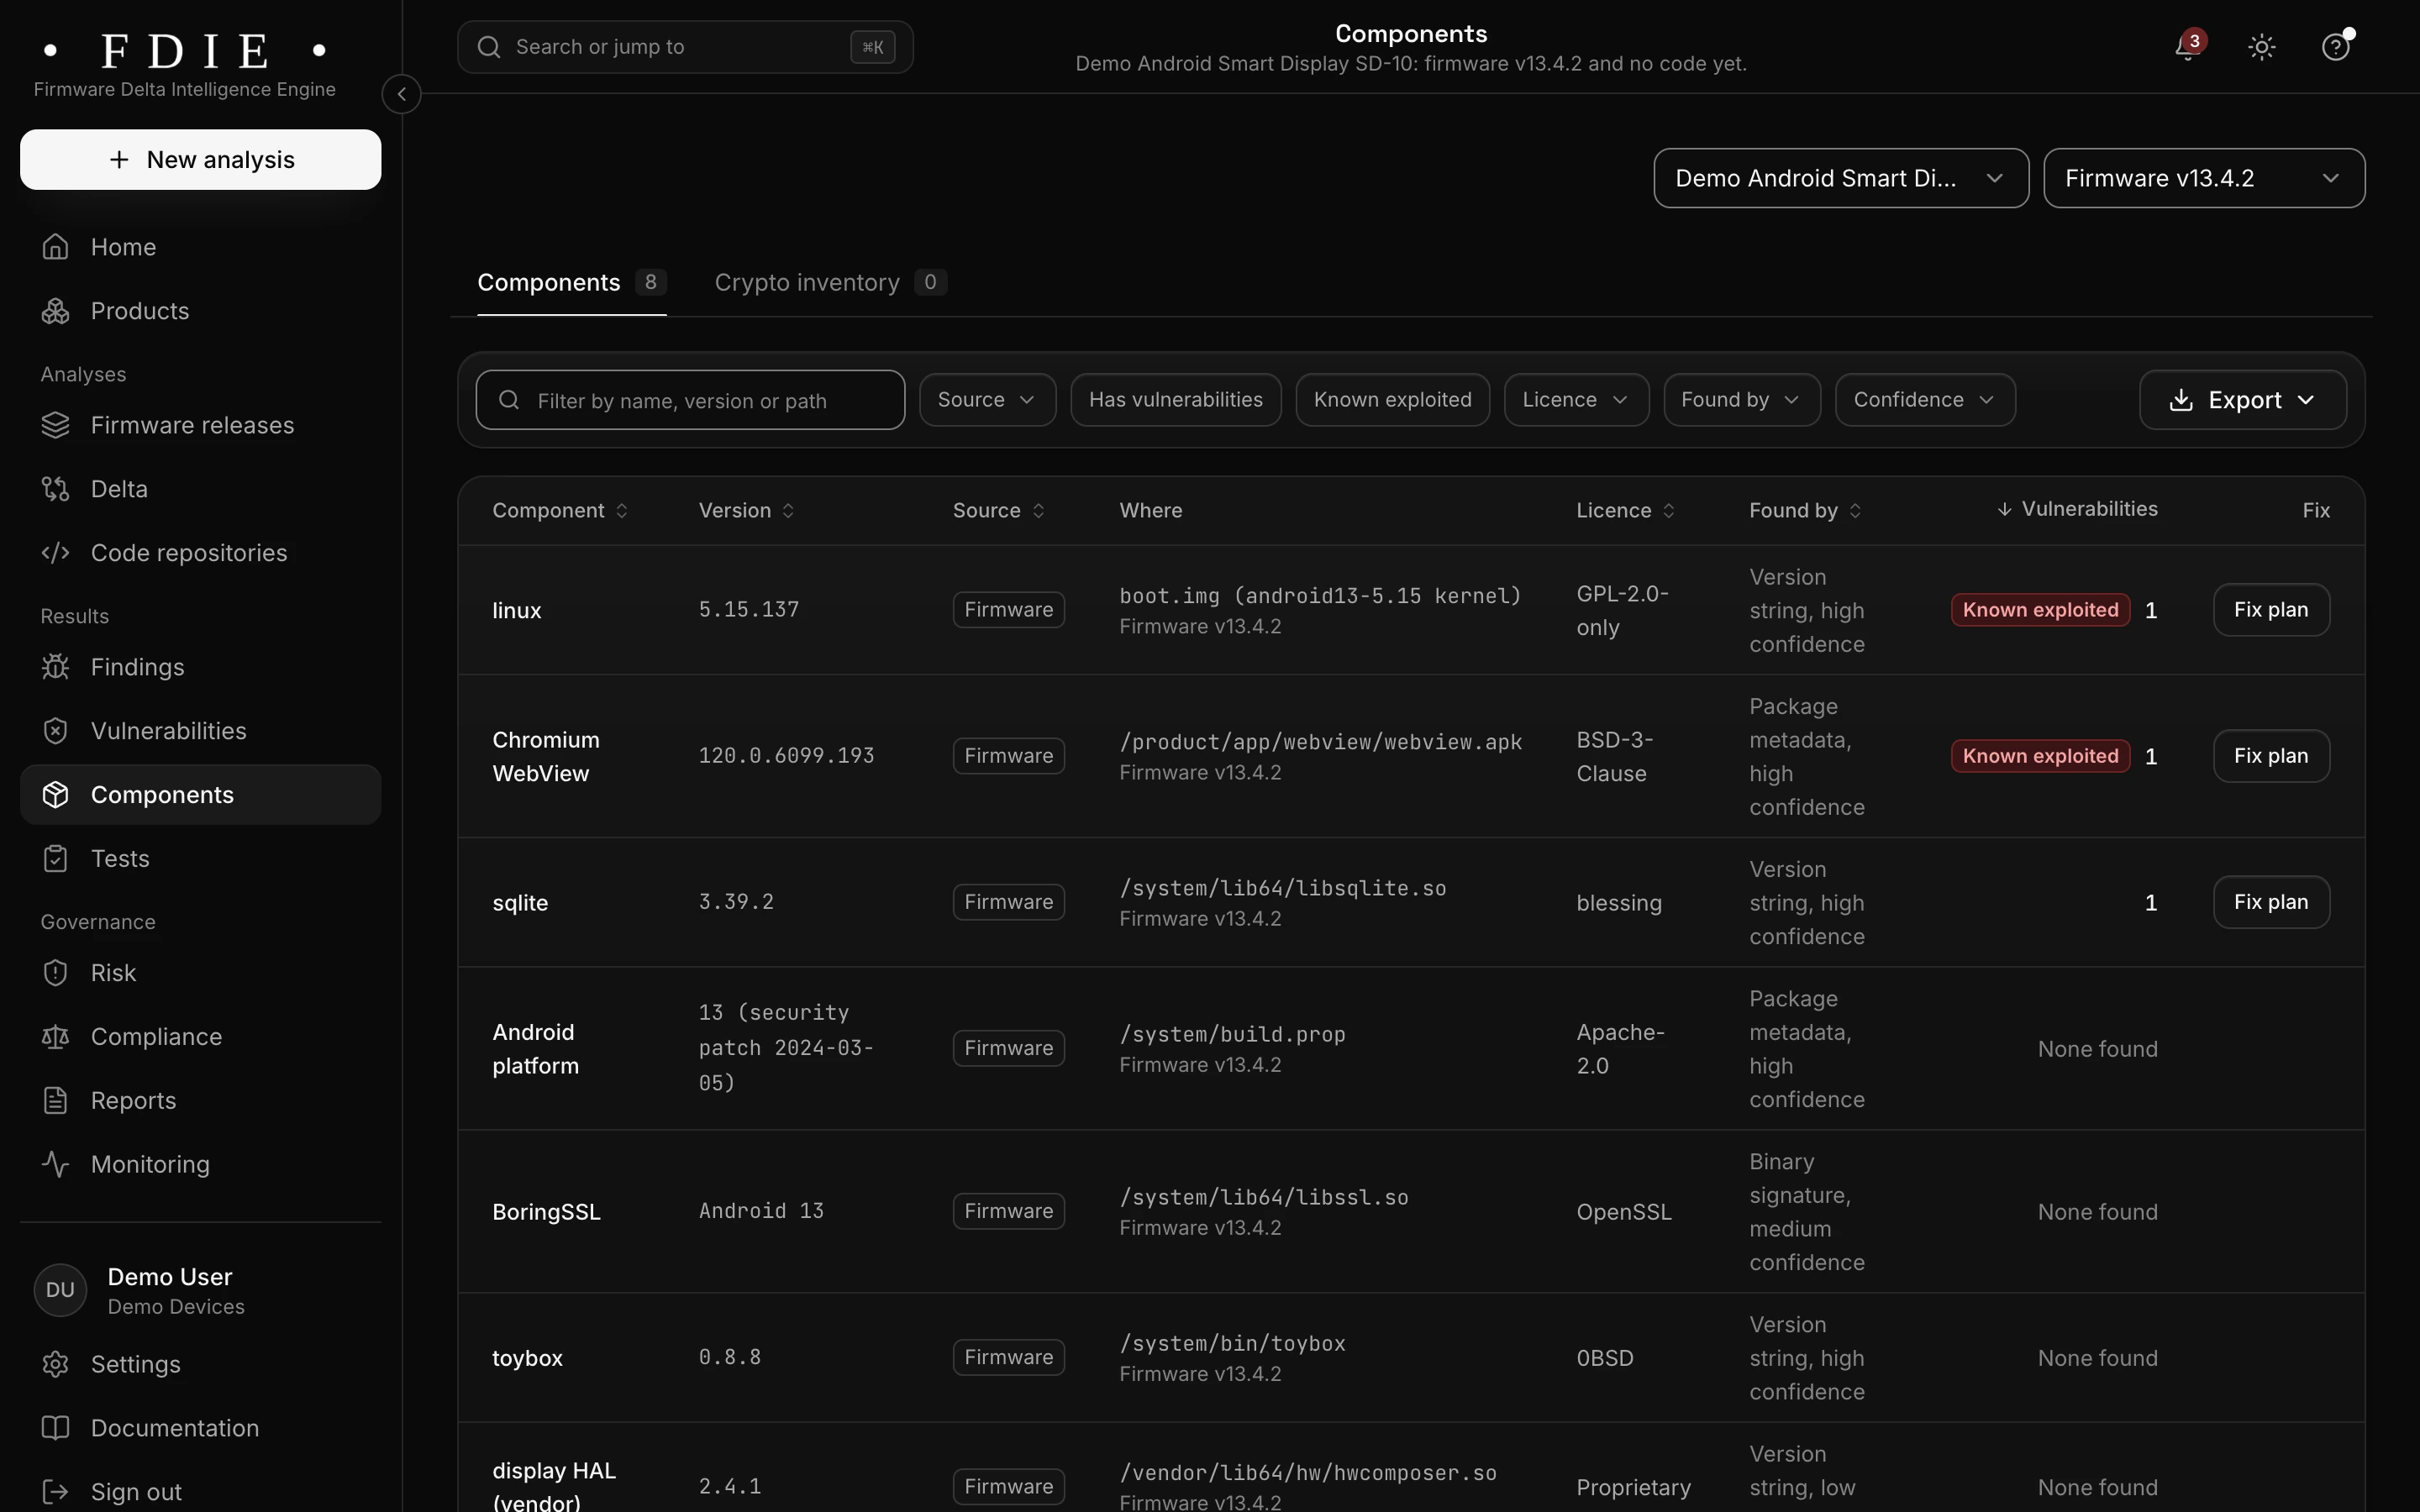The height and width of the screenshot is (1512, 2420).
Task: Expand the Confidence filter dropdown
Action: click(x=1924, y=400)
